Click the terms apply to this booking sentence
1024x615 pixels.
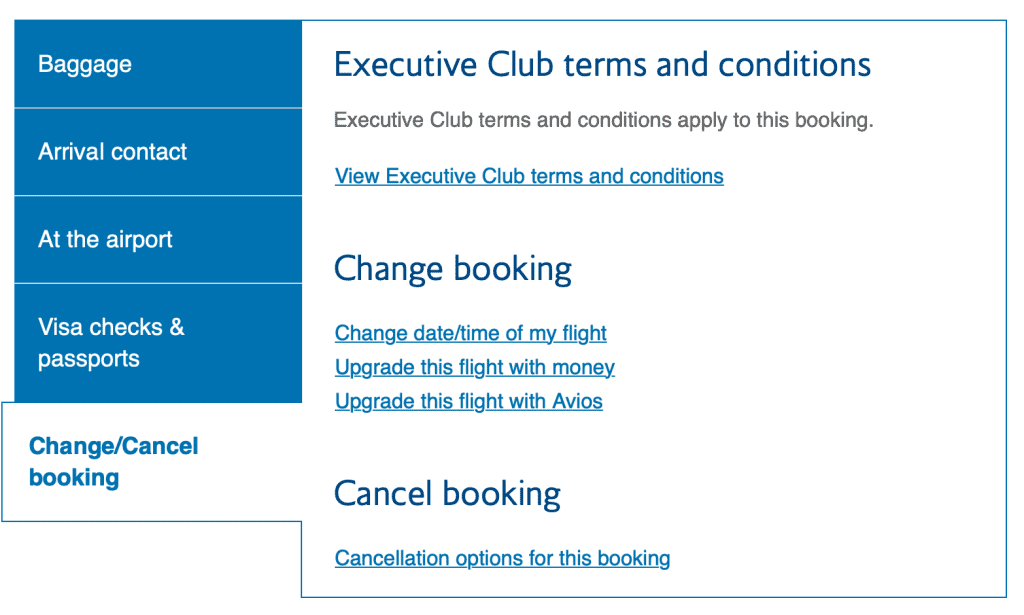[603, 120]
